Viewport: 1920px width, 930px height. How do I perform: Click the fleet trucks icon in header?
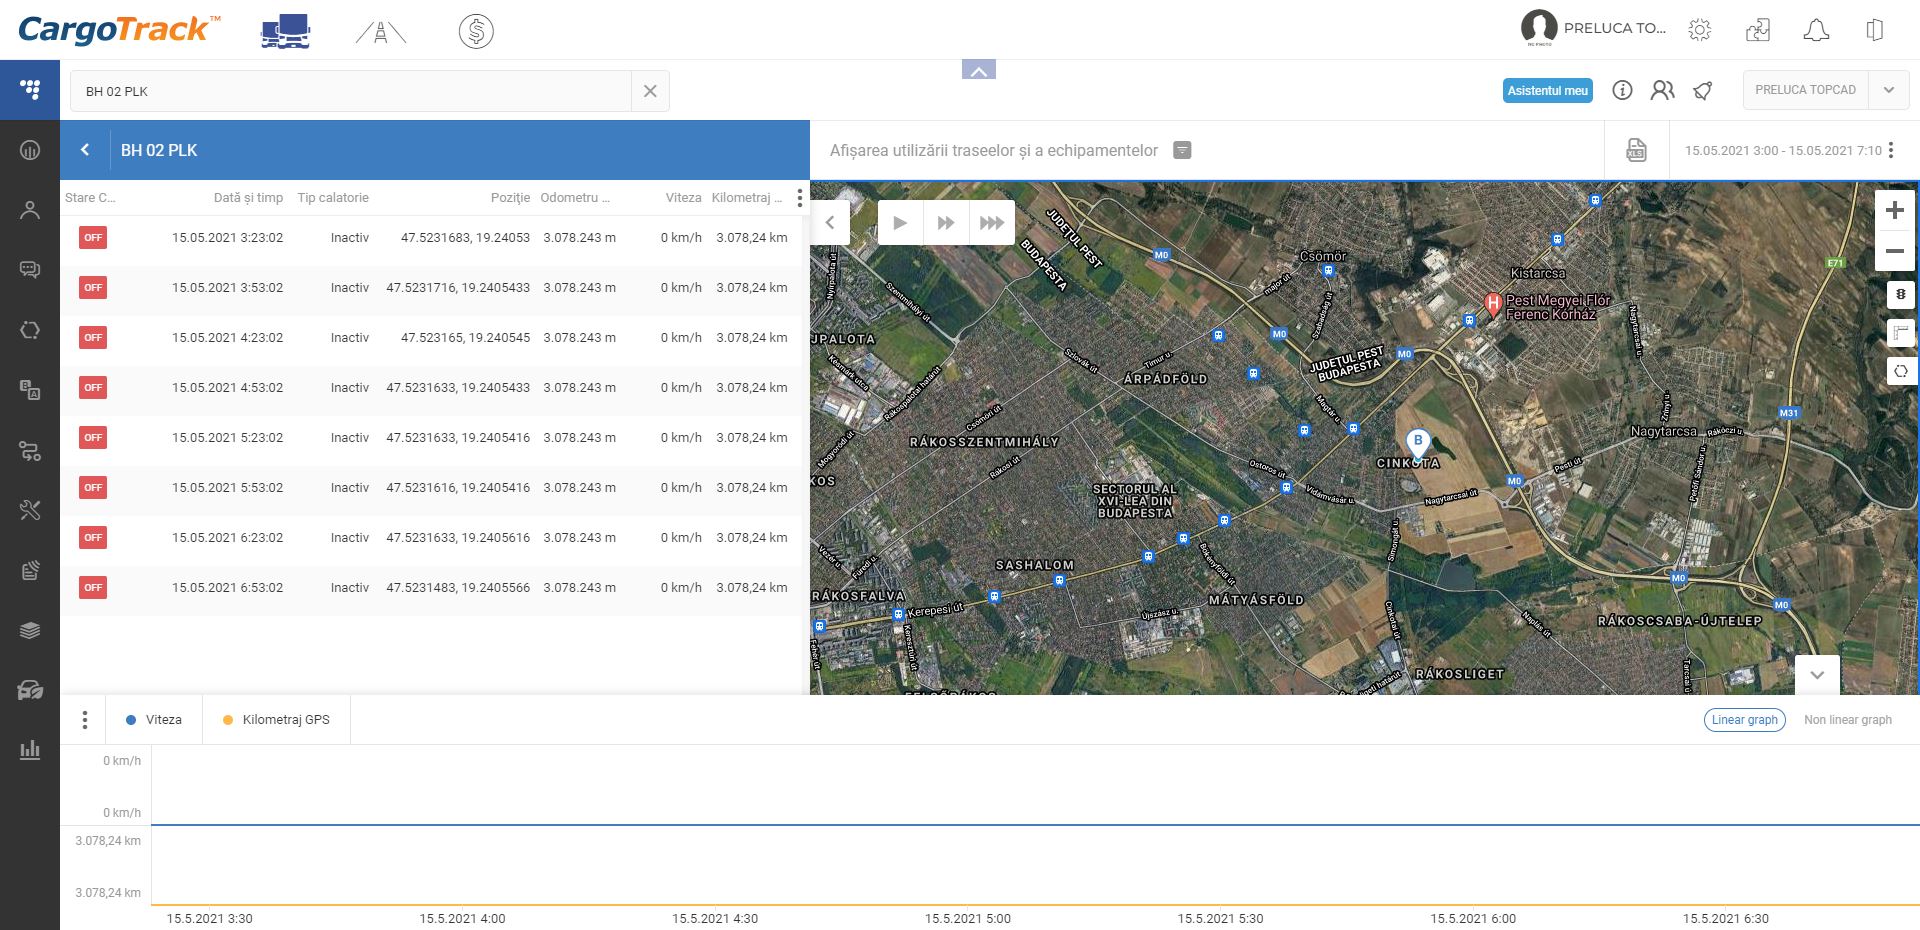pyautogui.click(x=285, y=31)
